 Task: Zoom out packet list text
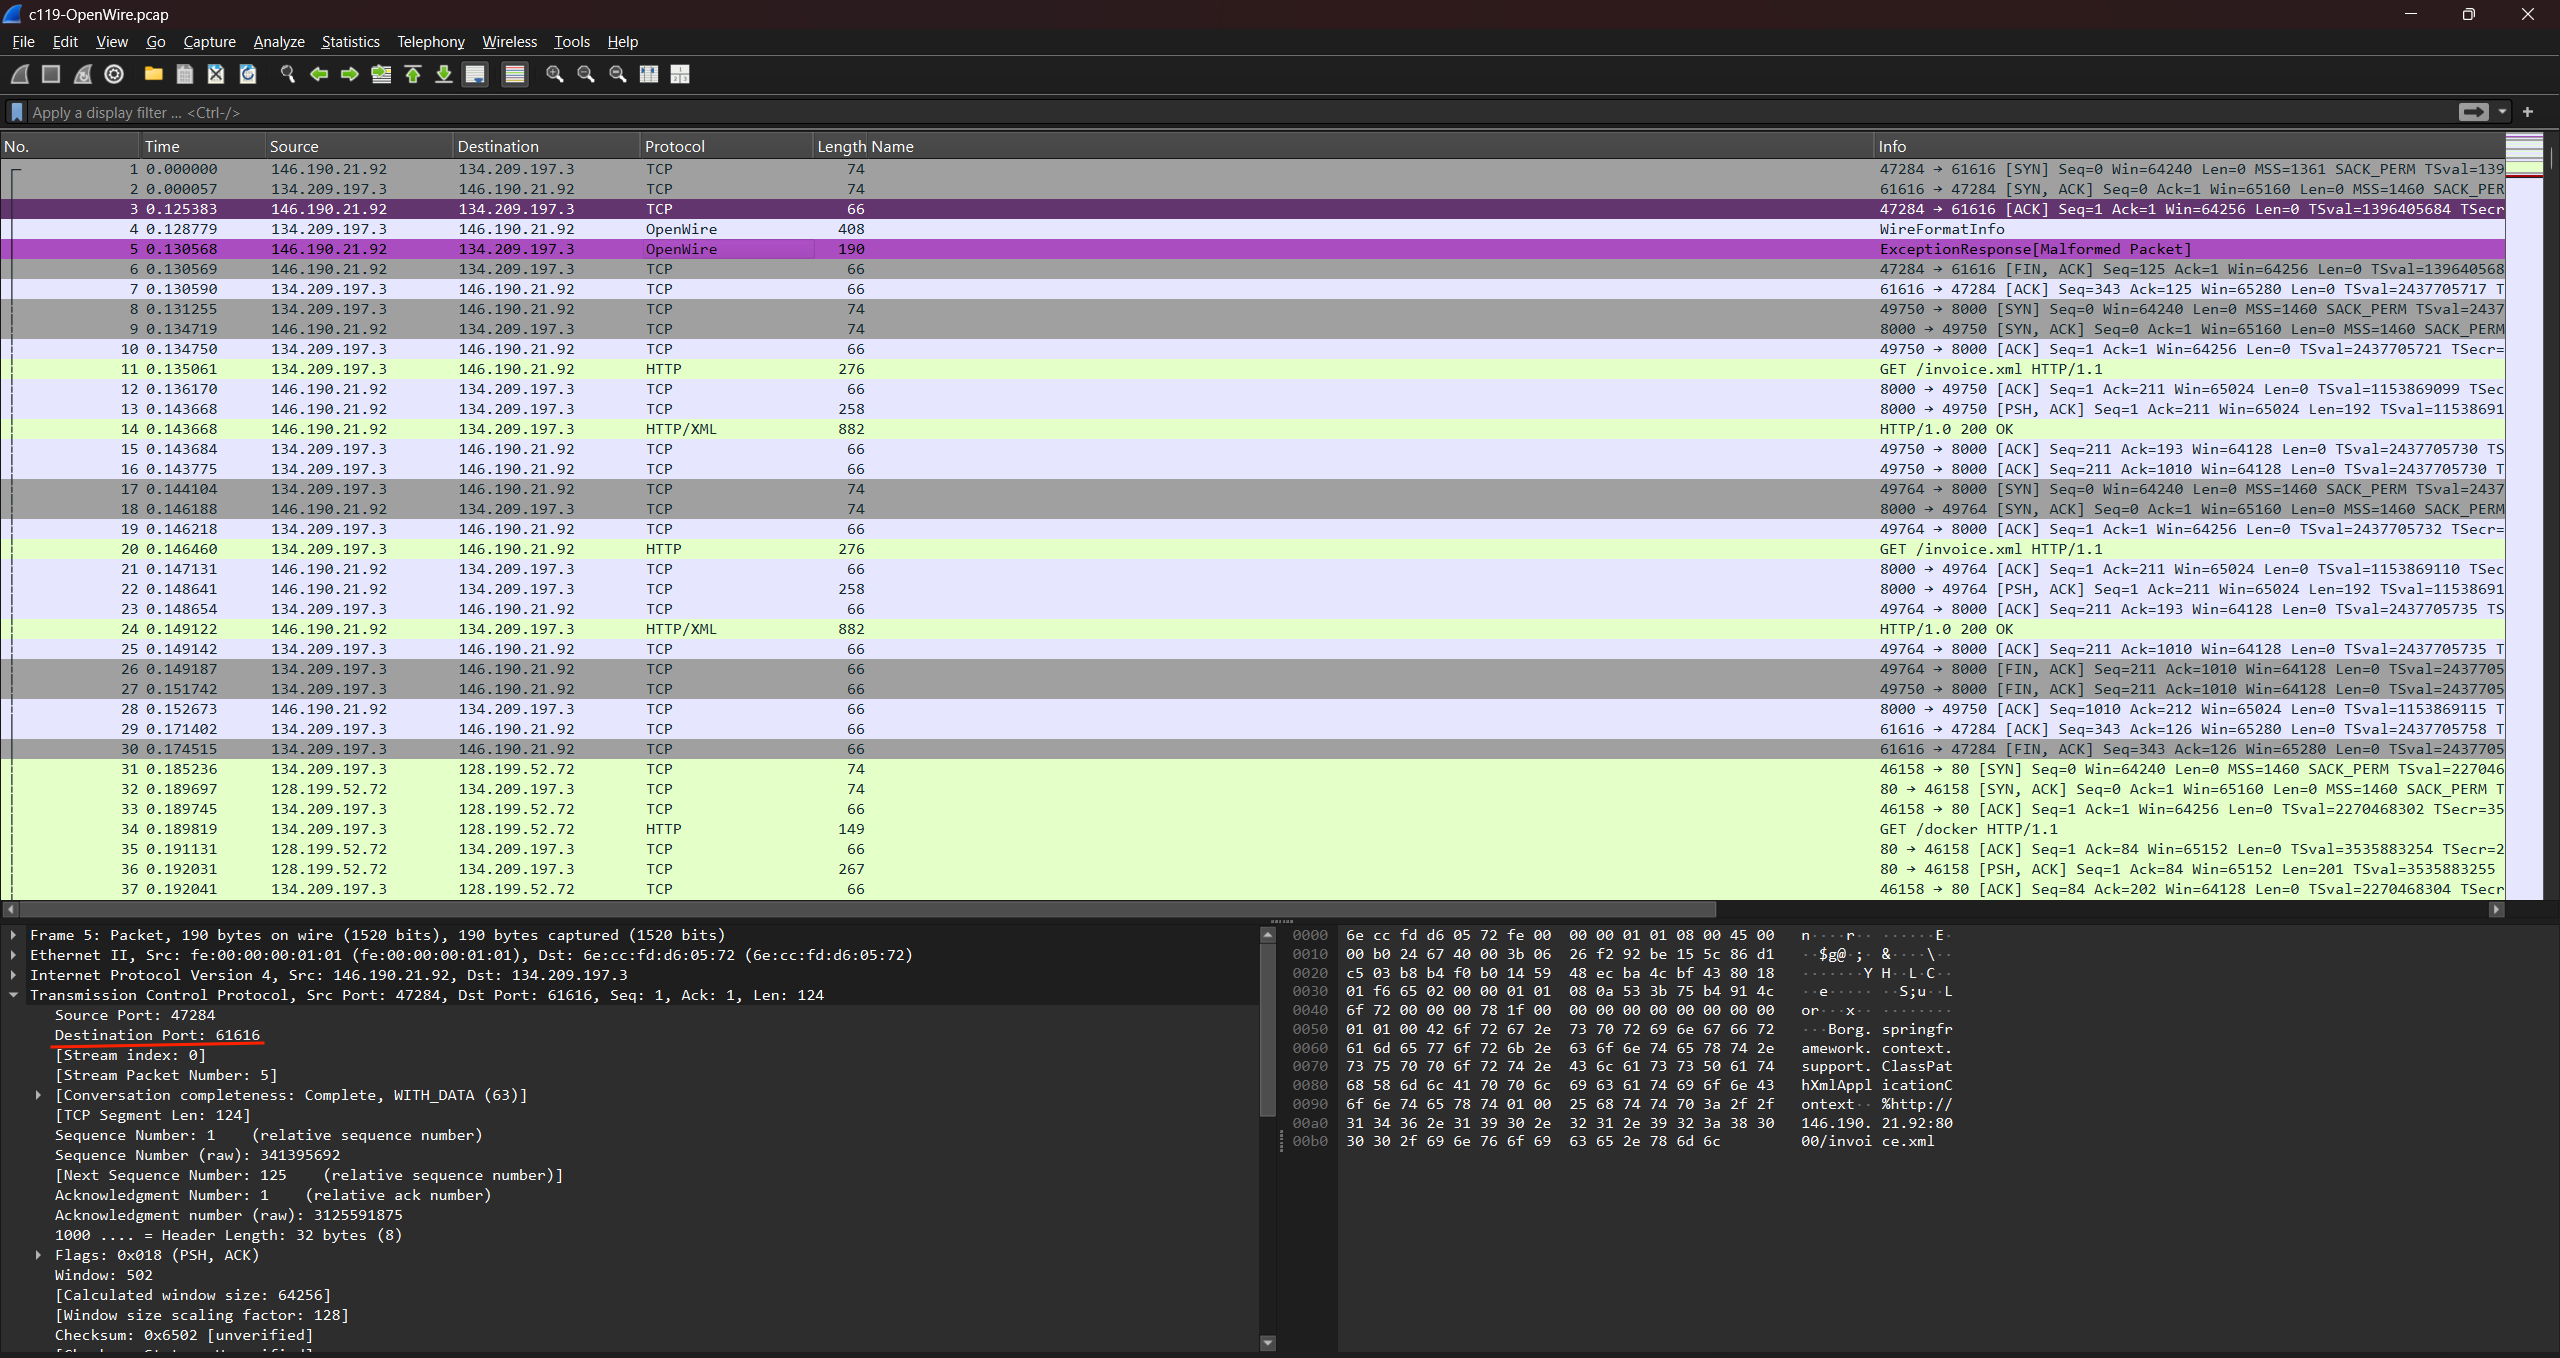[x=586, y=74]
